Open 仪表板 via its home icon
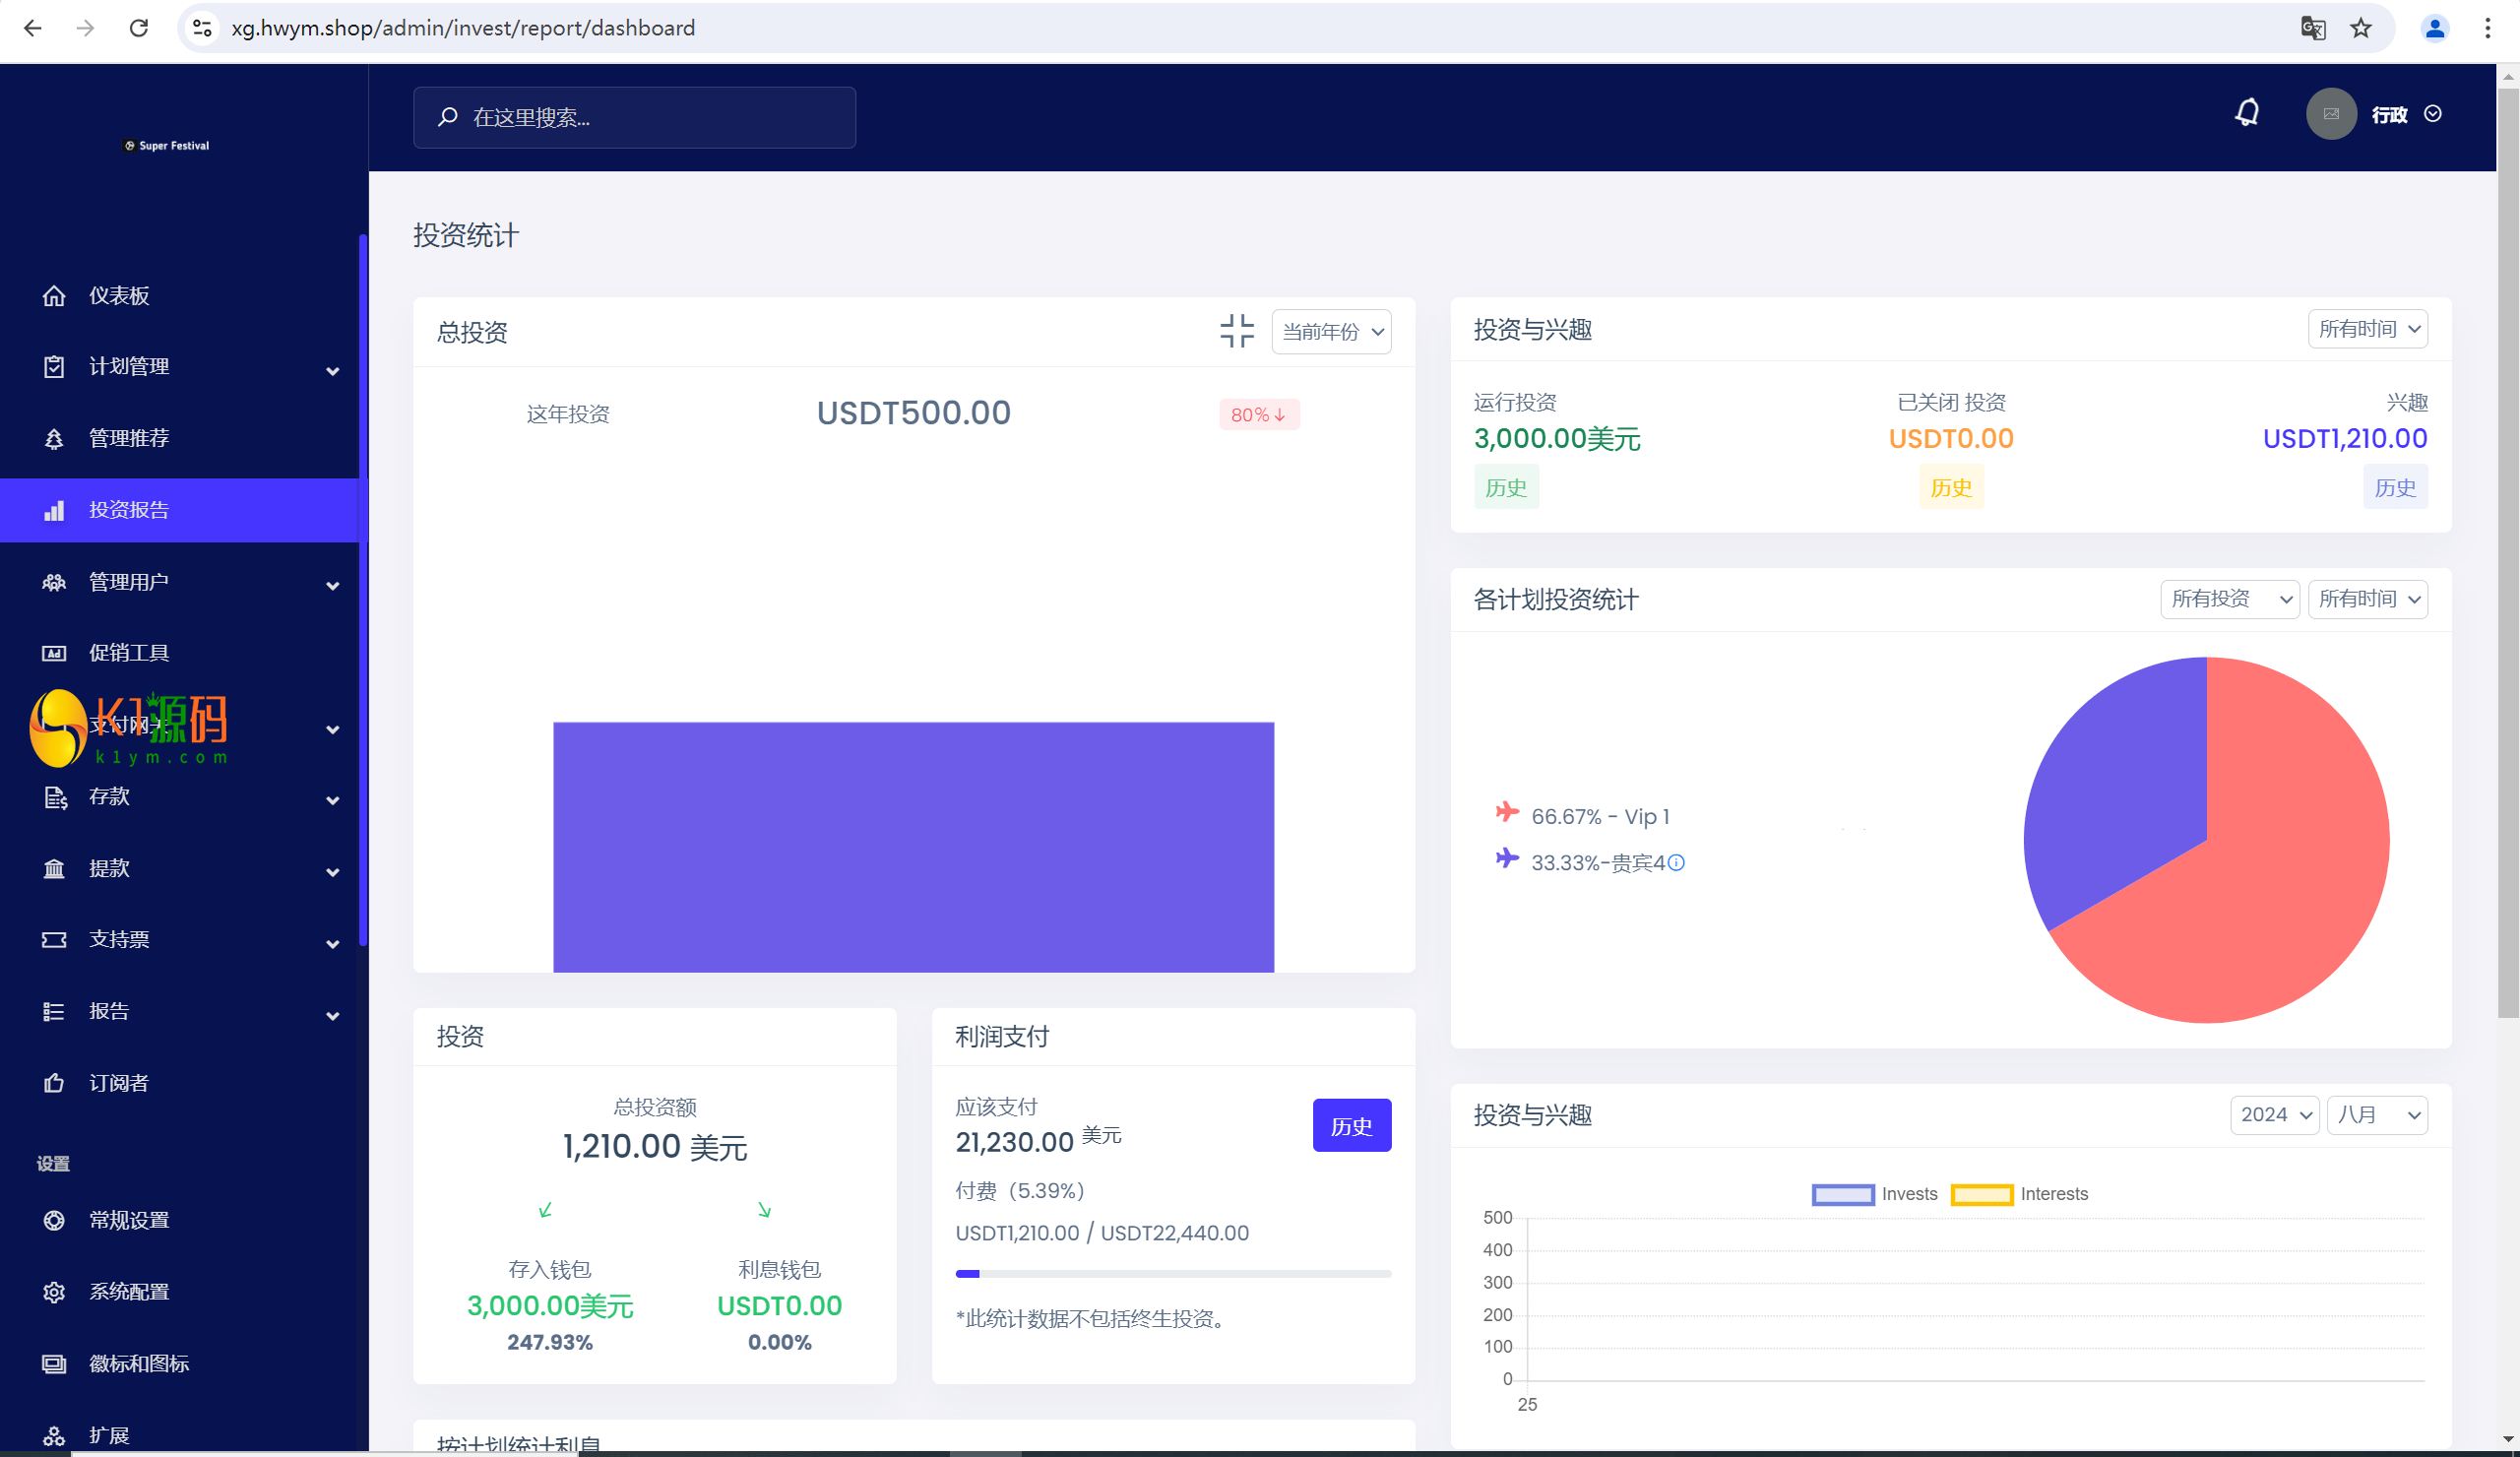The height and width of the screenshot is (1457, 2520). click(54, 296)
